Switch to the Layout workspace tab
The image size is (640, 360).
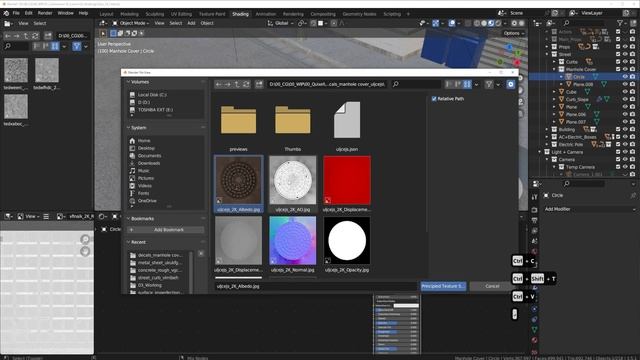click(107, 14)
